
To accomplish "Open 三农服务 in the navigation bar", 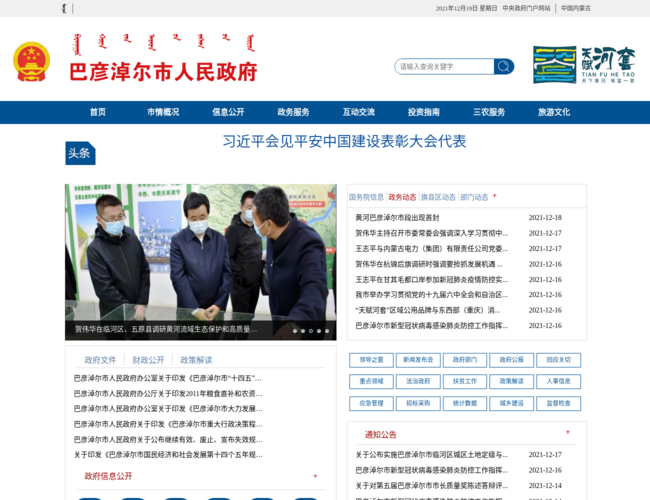I will click(x=489, y=112).
